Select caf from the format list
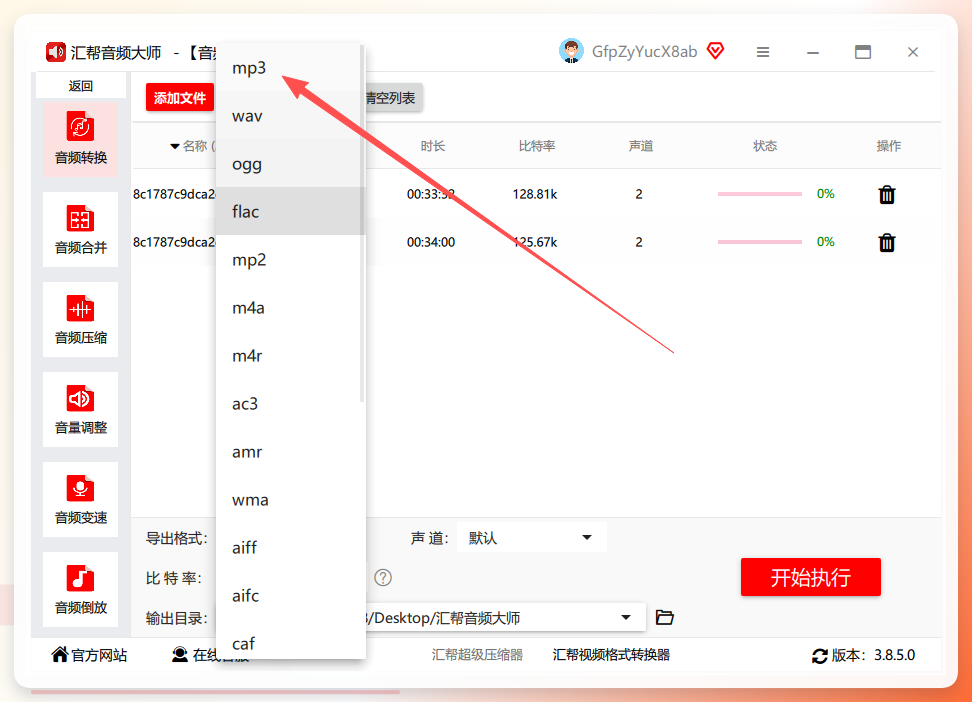Viewport: 972px width, 702px height. tap(288, 641)
